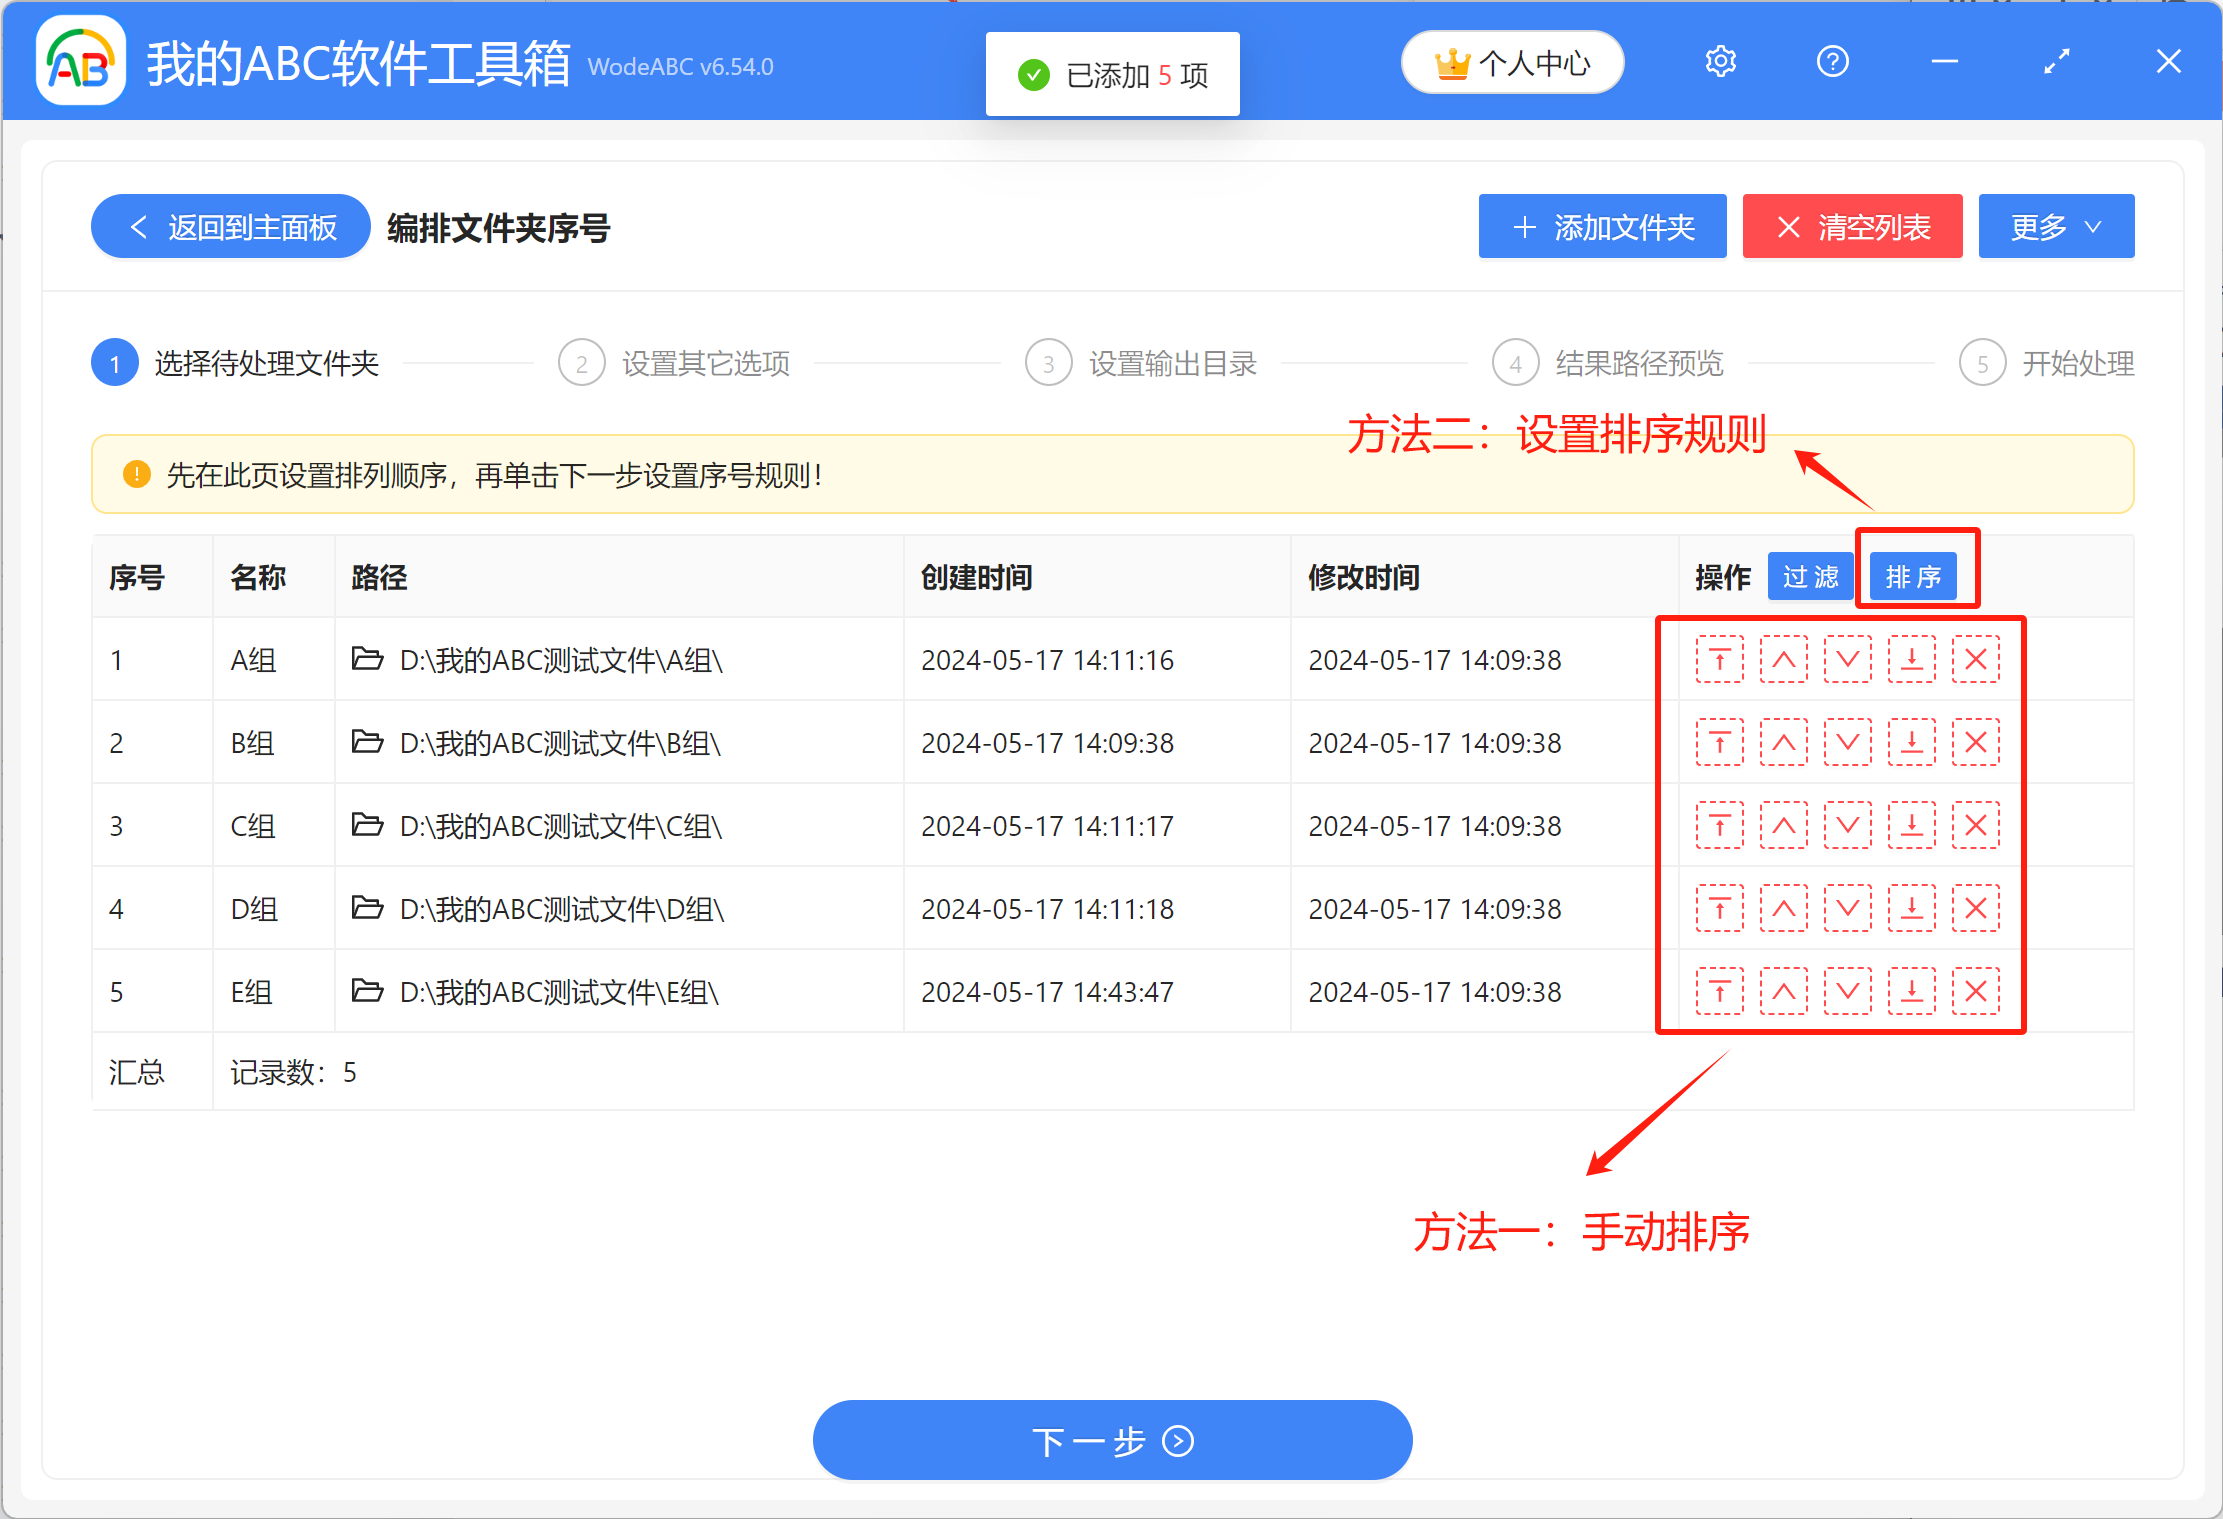Open the settings gear in the title bar

(x=1720, y=60)
